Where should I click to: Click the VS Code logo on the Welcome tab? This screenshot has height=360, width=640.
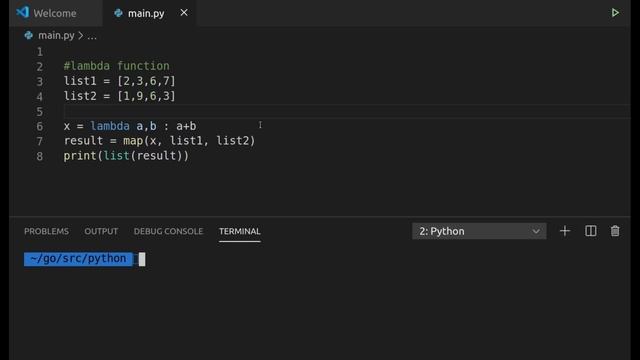pyautogui.click(x=22, y=12)
